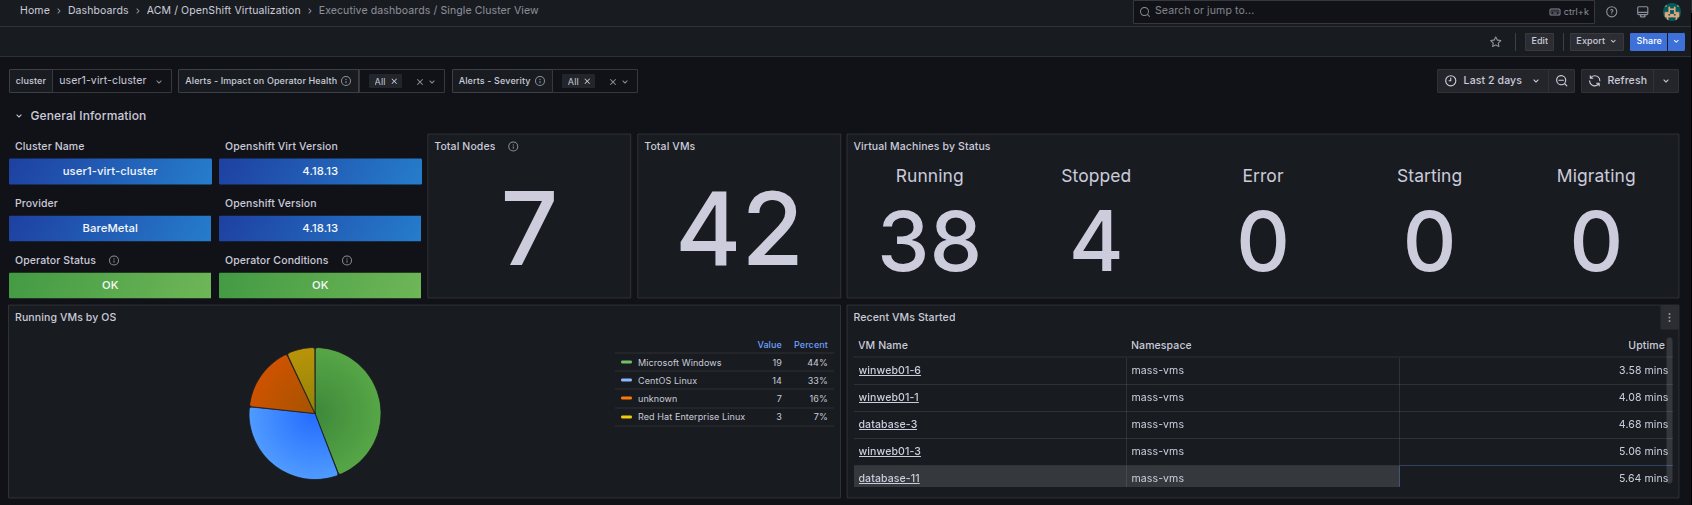Open the winweb01-1 VM link
The width and height of the screenshot is (1692, 505).
[x=888, y=397]
